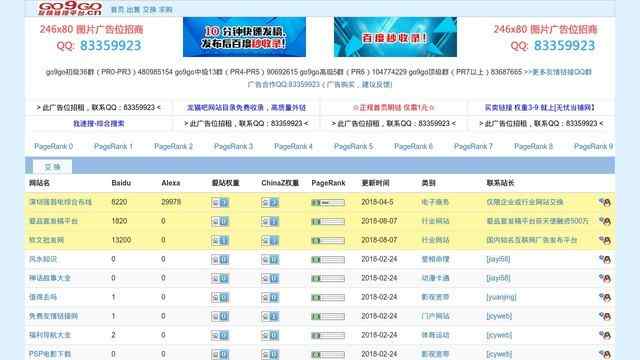
Task: Click ChinaZ权重 badge in 风水知识 row
Action: [270, 260]
